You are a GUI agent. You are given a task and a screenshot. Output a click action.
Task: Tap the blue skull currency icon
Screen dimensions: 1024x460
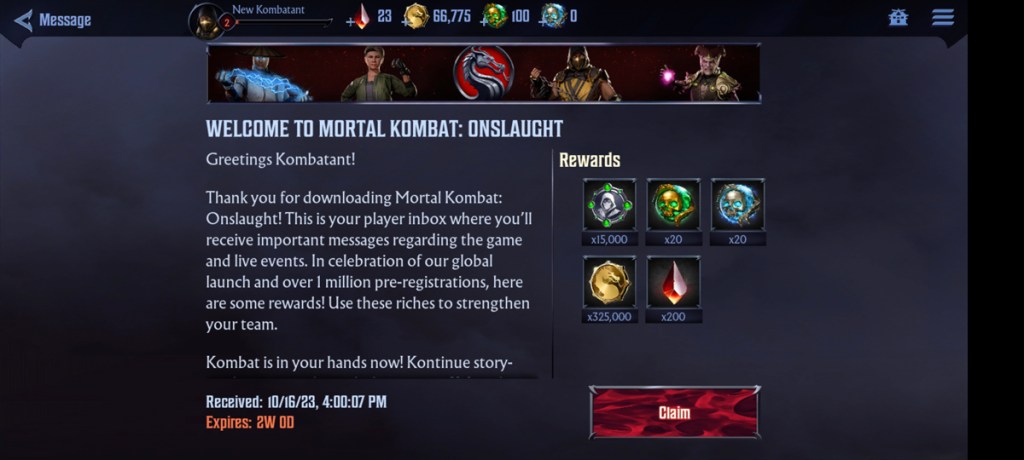tap(553, 16)
